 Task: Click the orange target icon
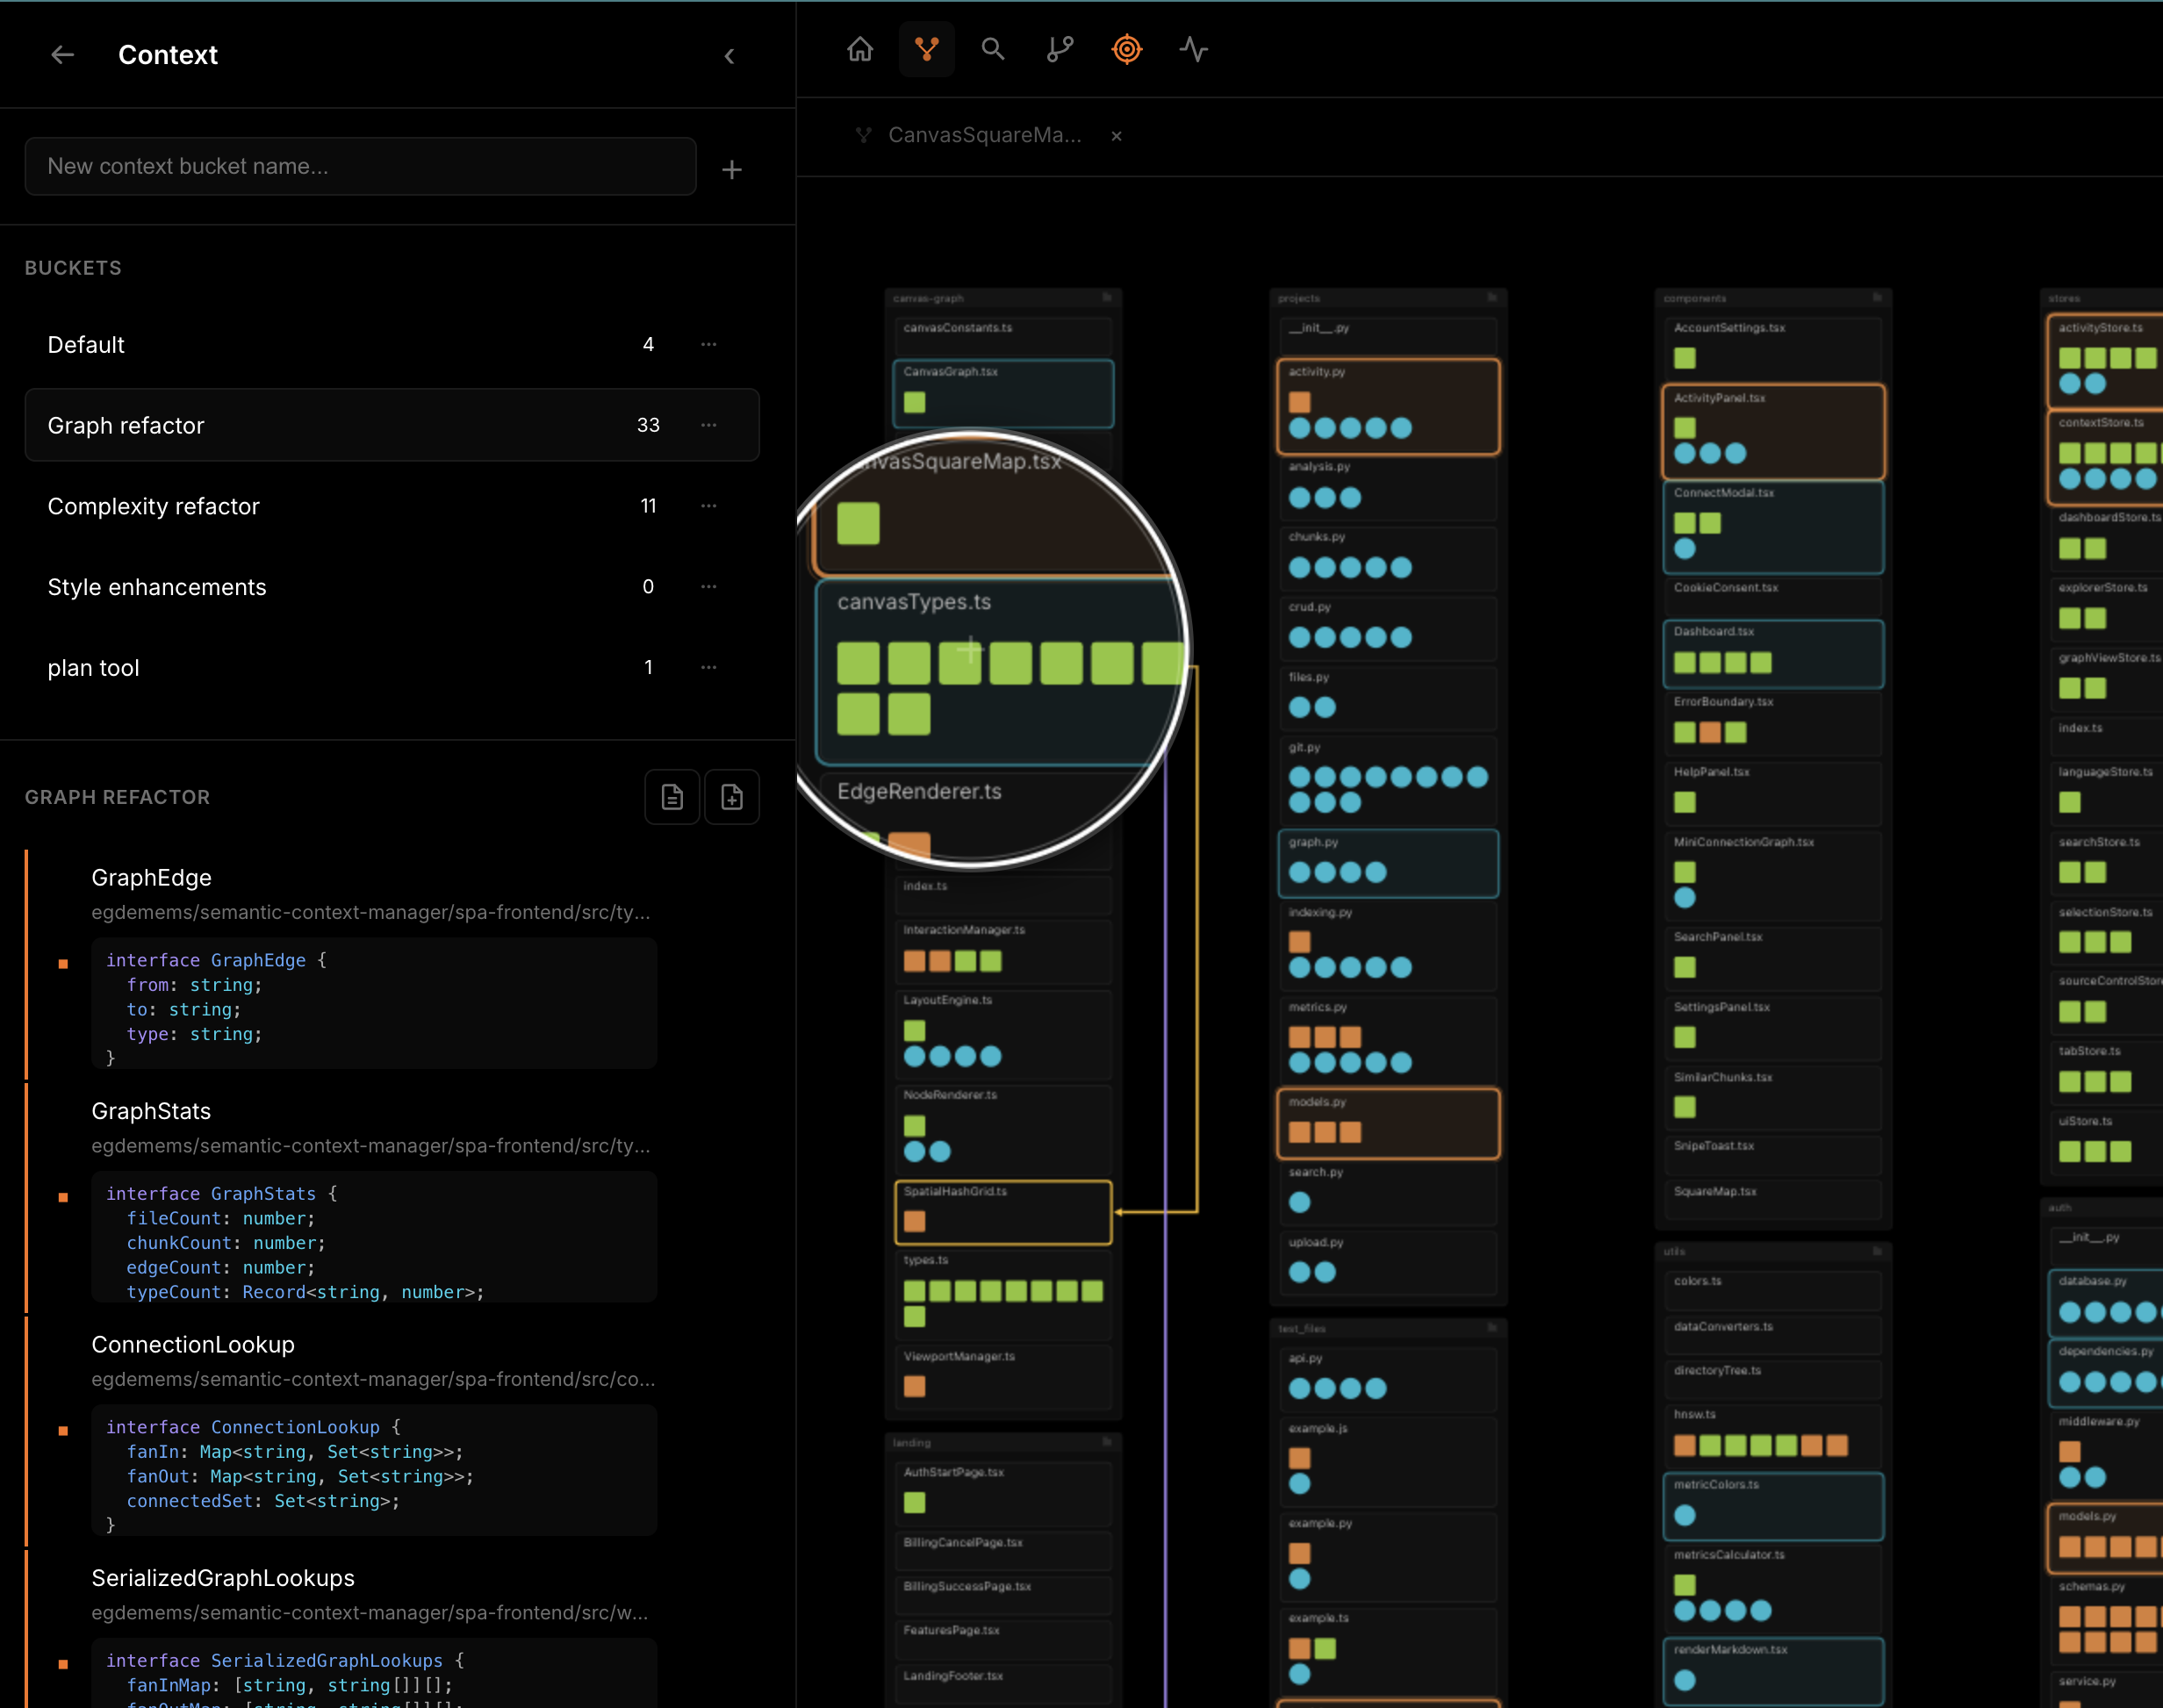pyautogui.click(x=1126, y=49)
